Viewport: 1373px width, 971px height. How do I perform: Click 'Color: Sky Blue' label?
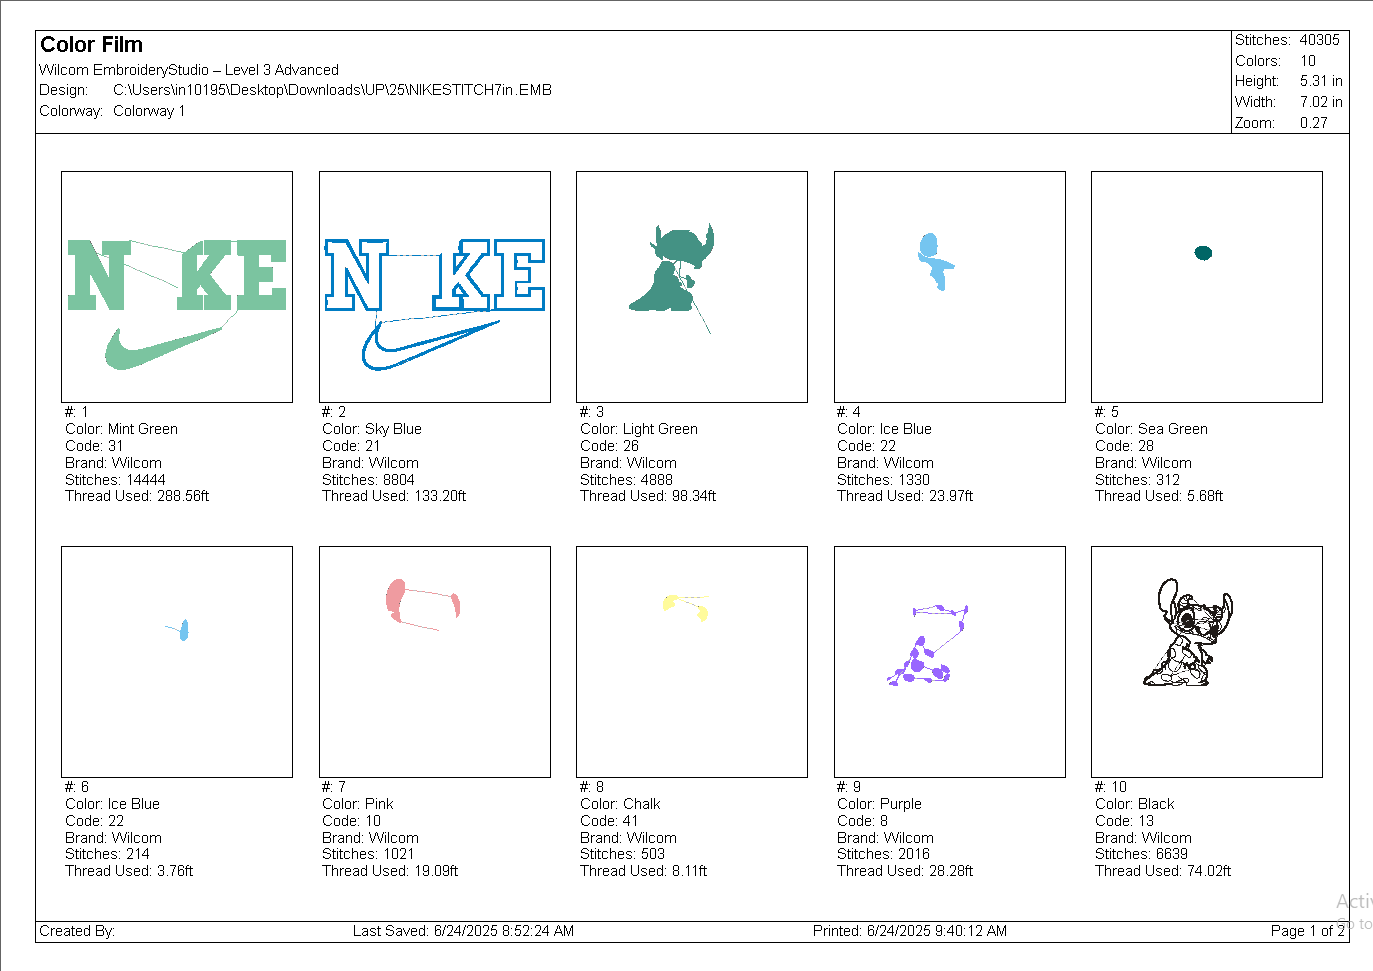pos(372,429)
